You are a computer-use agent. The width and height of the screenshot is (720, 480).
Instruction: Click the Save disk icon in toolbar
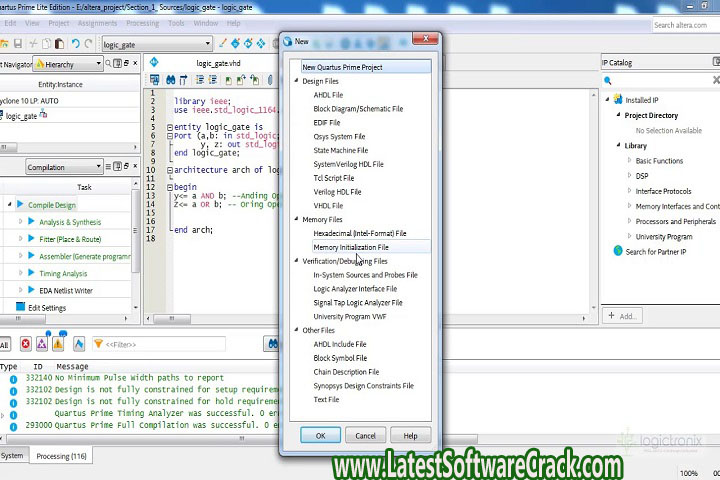tap(17, 44)
